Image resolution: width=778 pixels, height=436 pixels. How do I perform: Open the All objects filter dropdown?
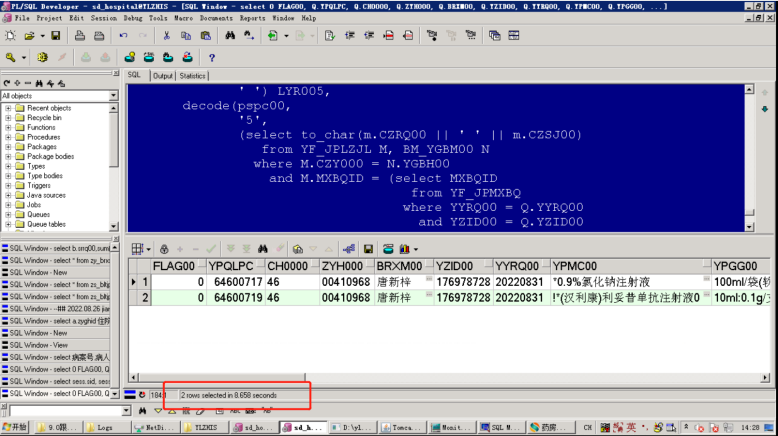114,95
